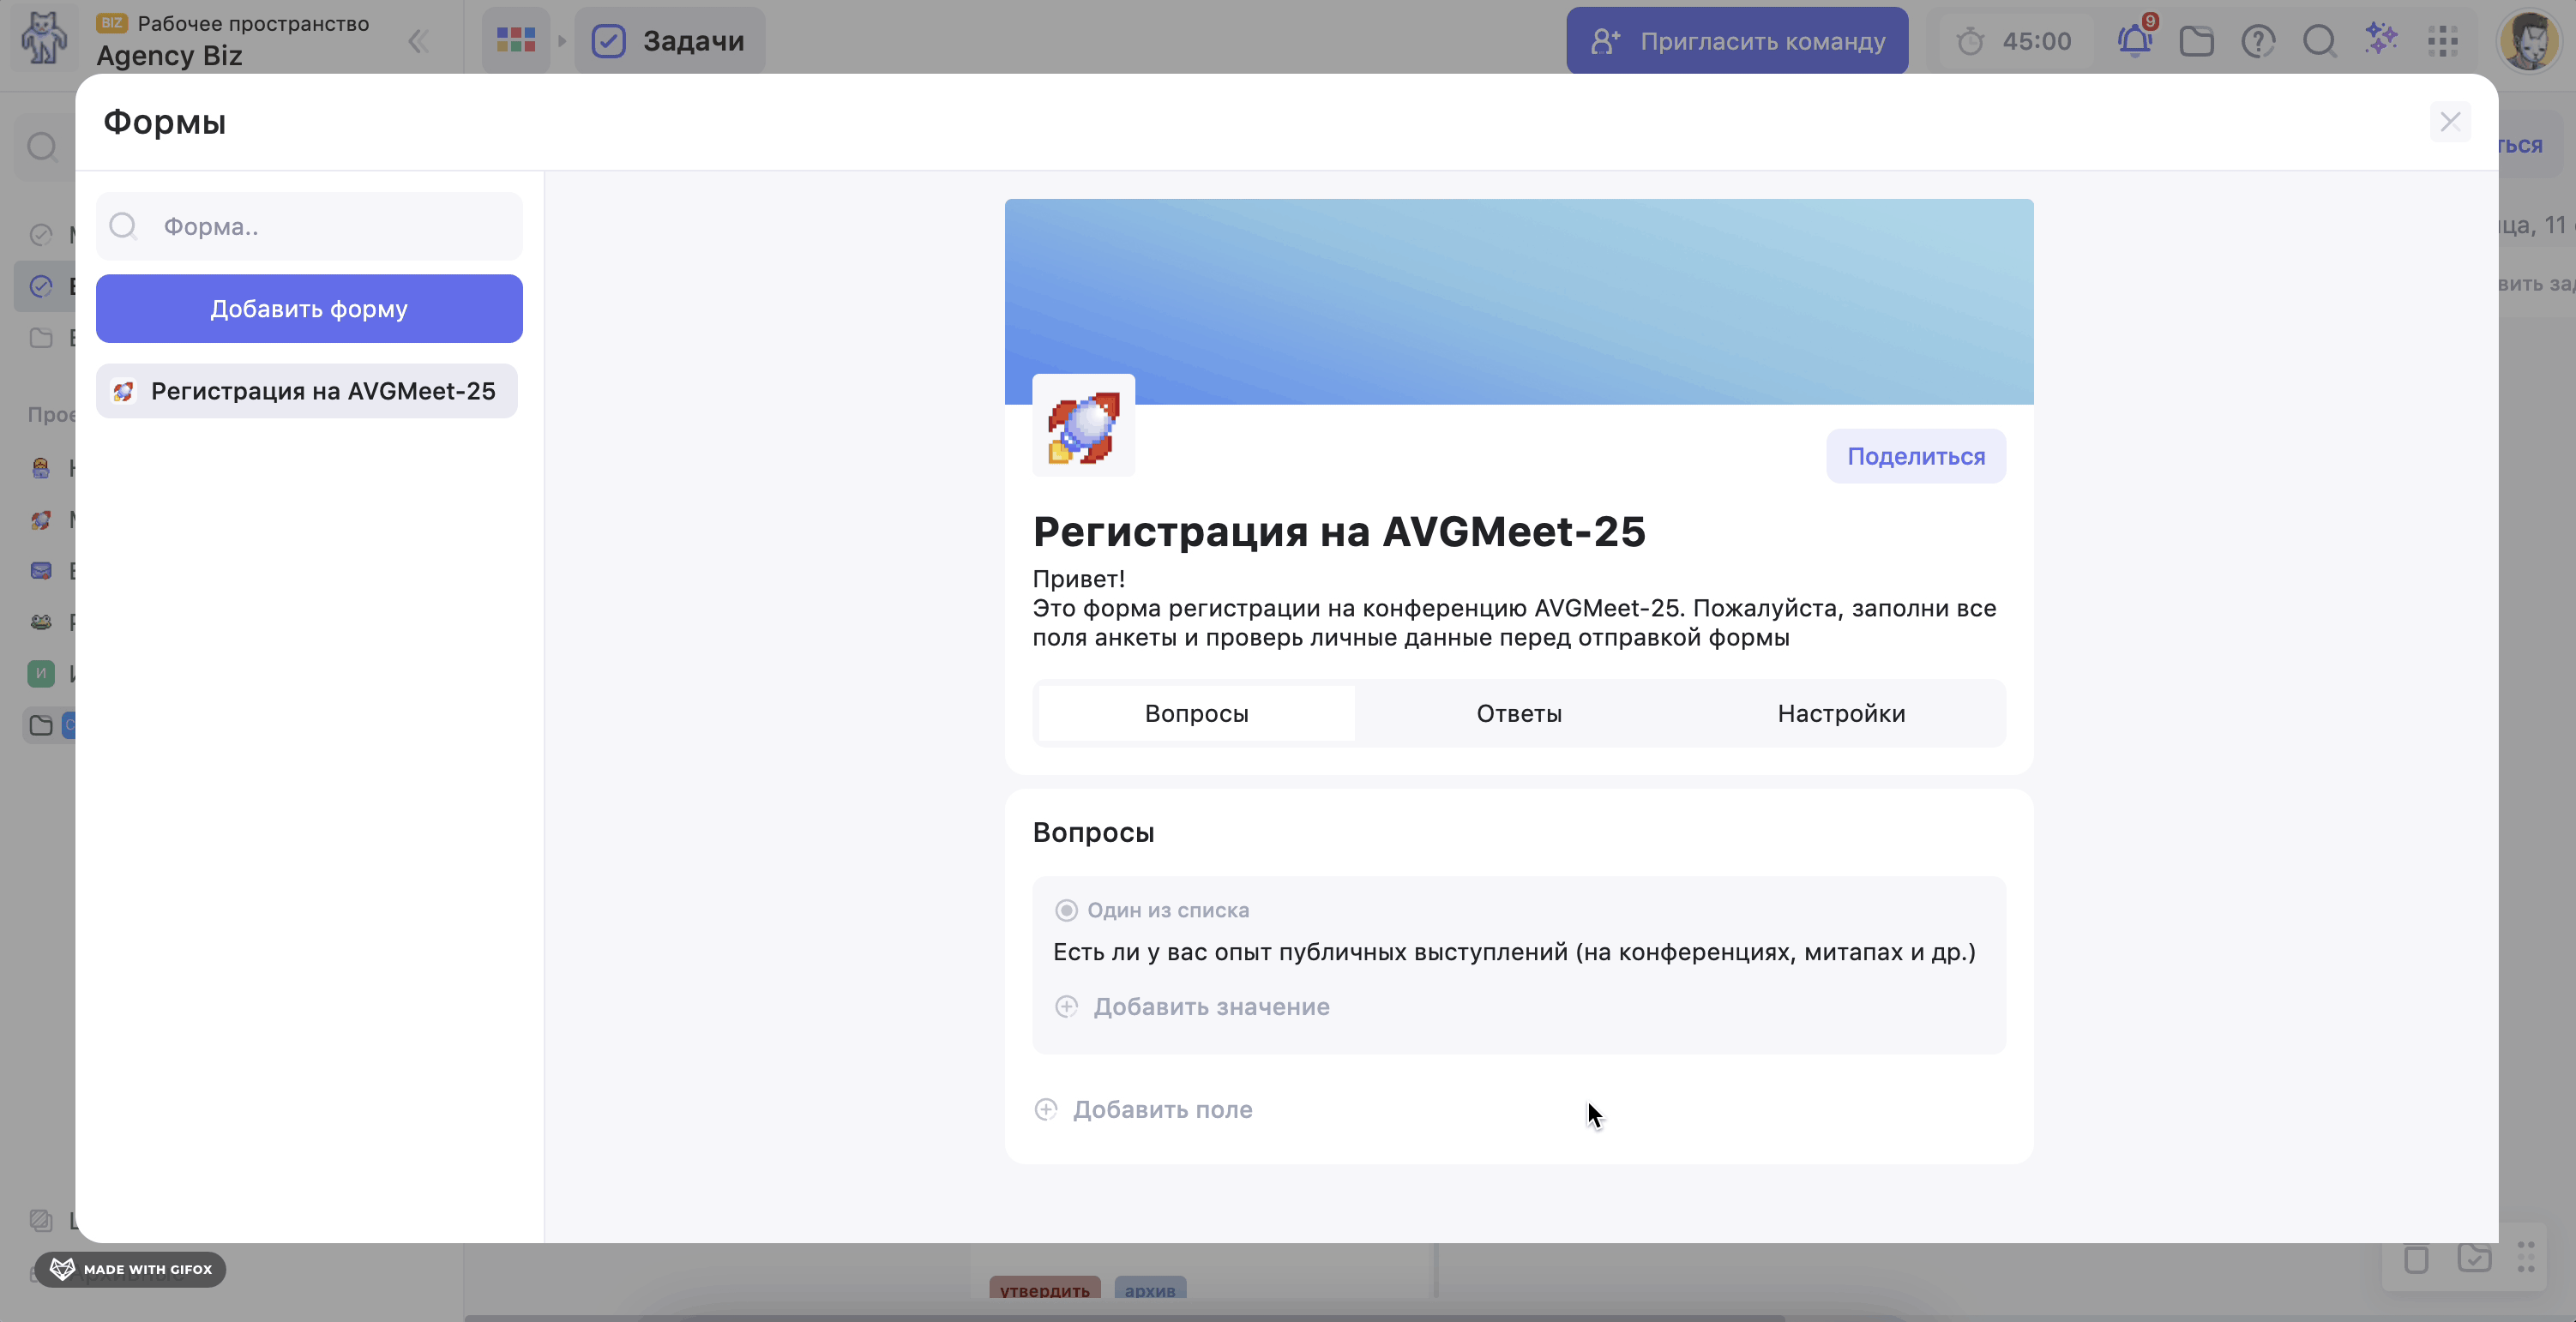Click the 'Добавить форму' button
Screen dimensions: 2576x1322
coord(309,309)
